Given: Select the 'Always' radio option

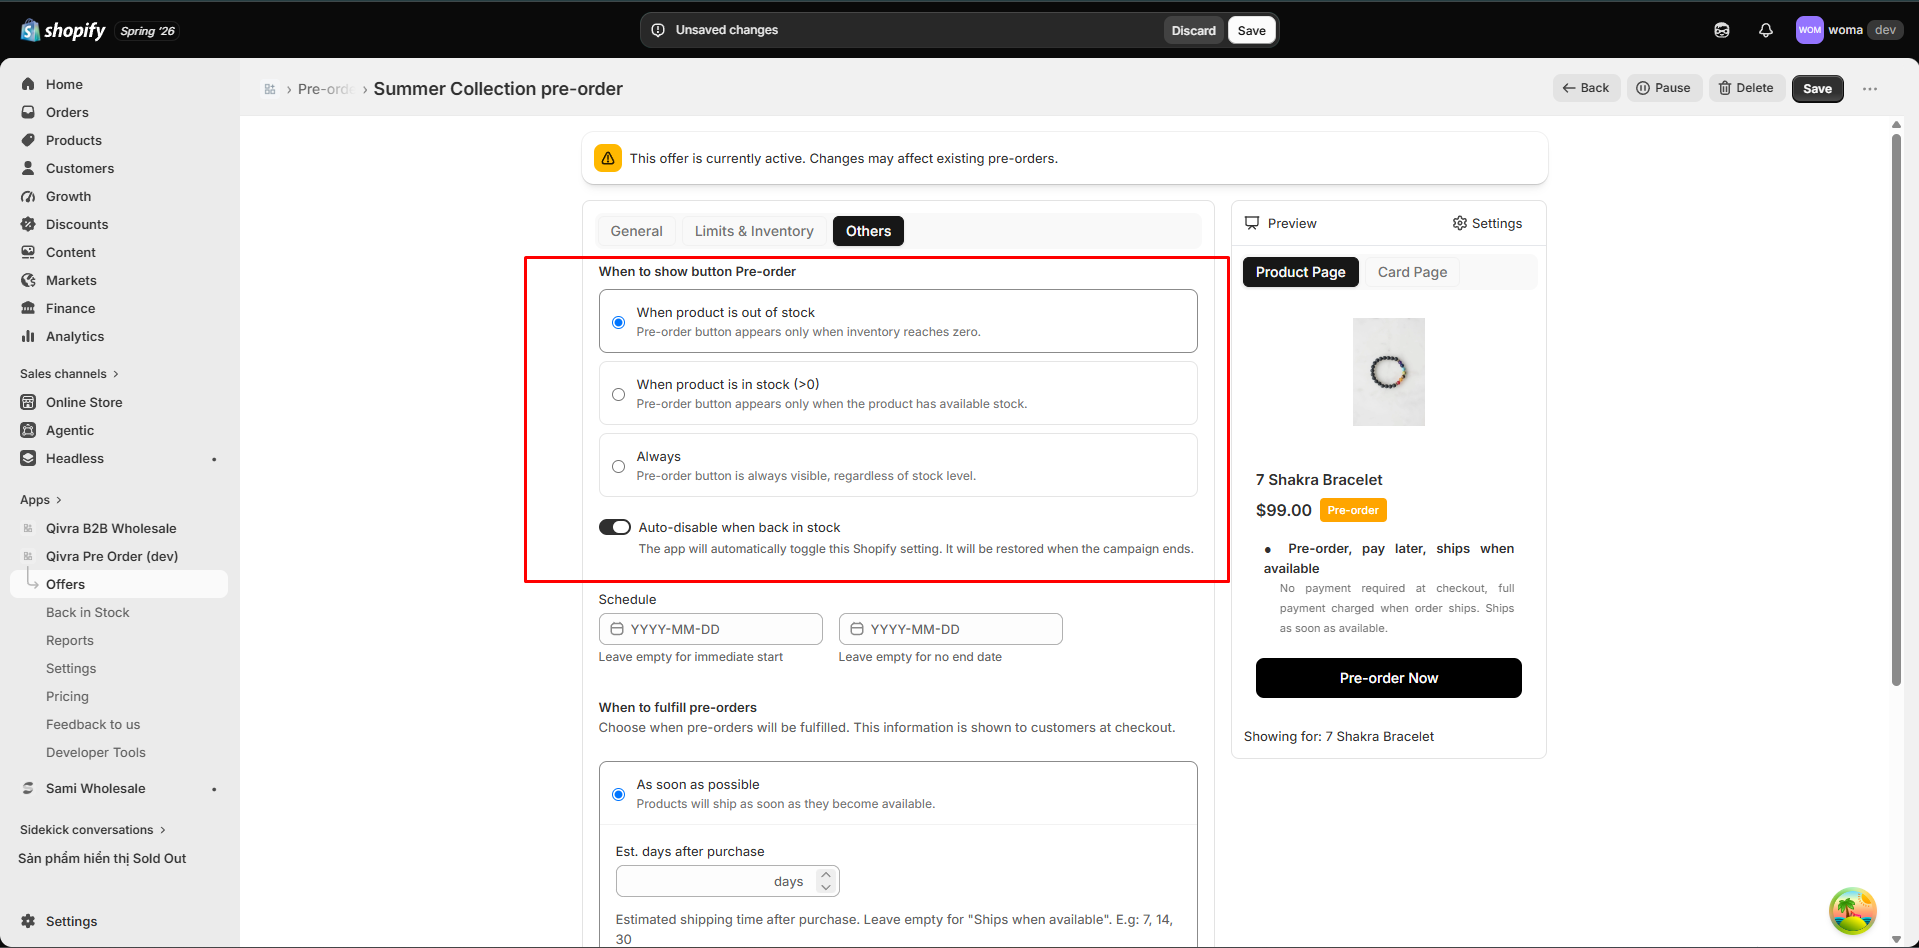Looking at the screenshot, I should pos(618,466).
